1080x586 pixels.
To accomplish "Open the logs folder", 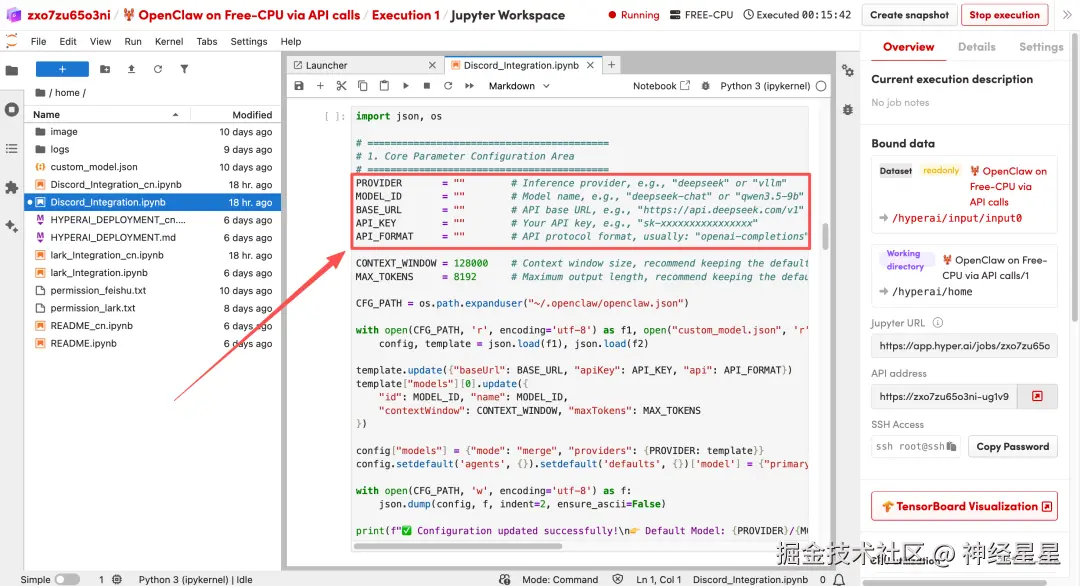I will point(152,149).
